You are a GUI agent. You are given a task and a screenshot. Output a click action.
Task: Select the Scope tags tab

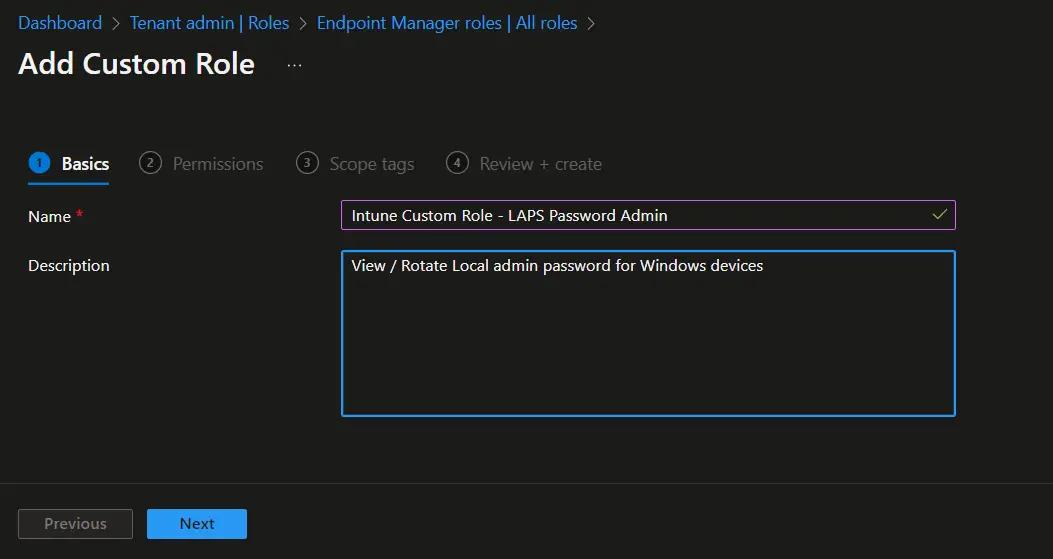[371, 164]
